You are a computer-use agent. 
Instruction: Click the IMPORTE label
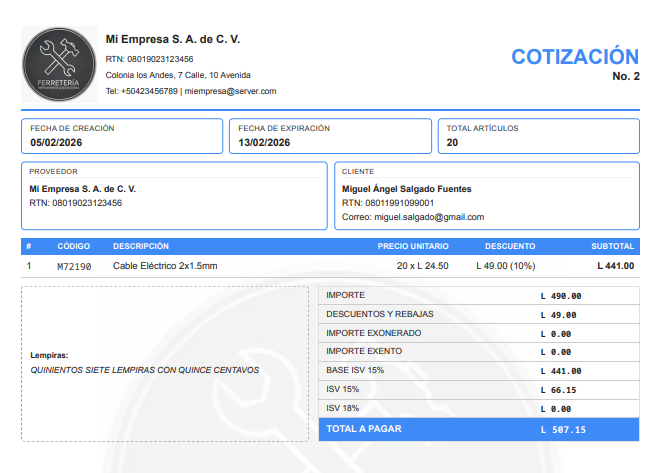click(346, 295)
